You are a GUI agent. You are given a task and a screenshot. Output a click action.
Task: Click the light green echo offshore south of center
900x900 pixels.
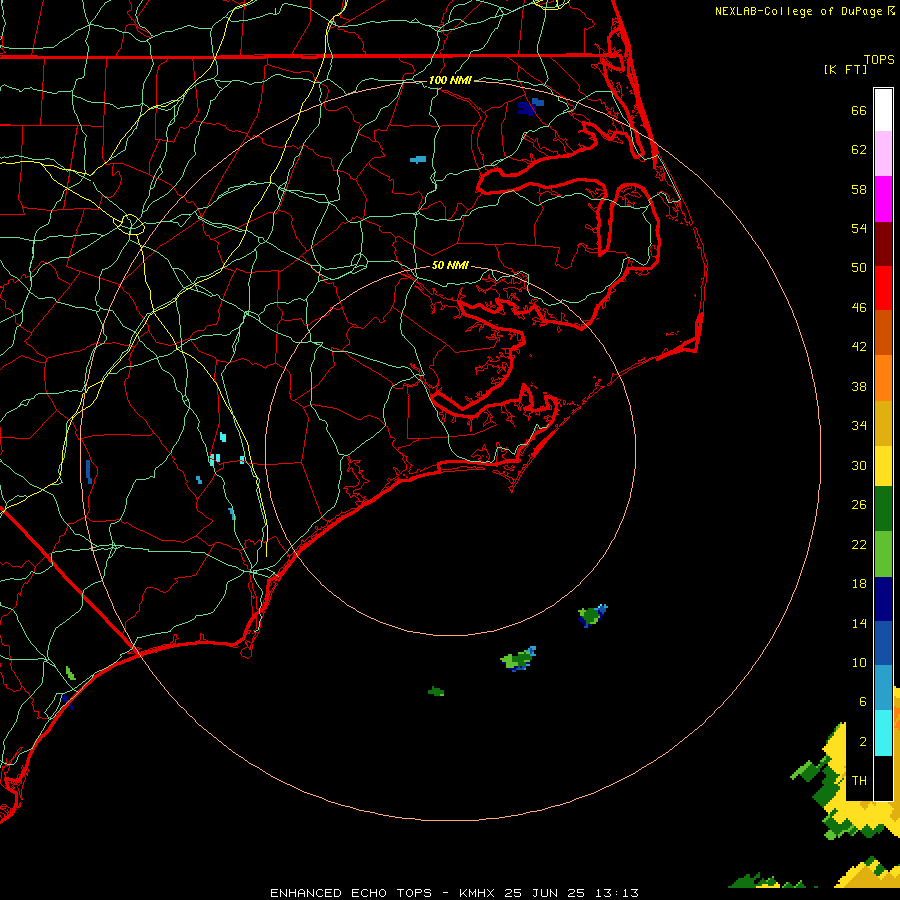pos(518,659)
